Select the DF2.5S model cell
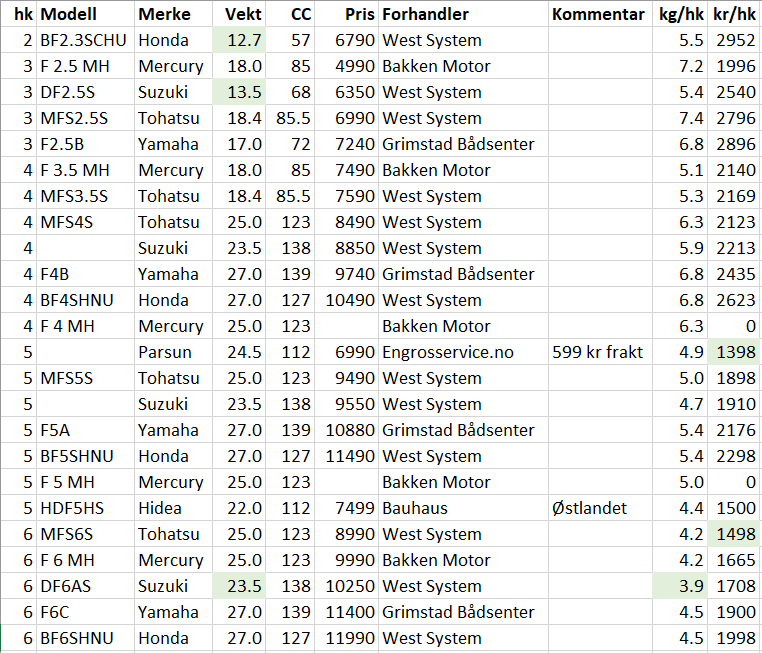The height and width of the screenshot is (653, 762). pos(86,92)
